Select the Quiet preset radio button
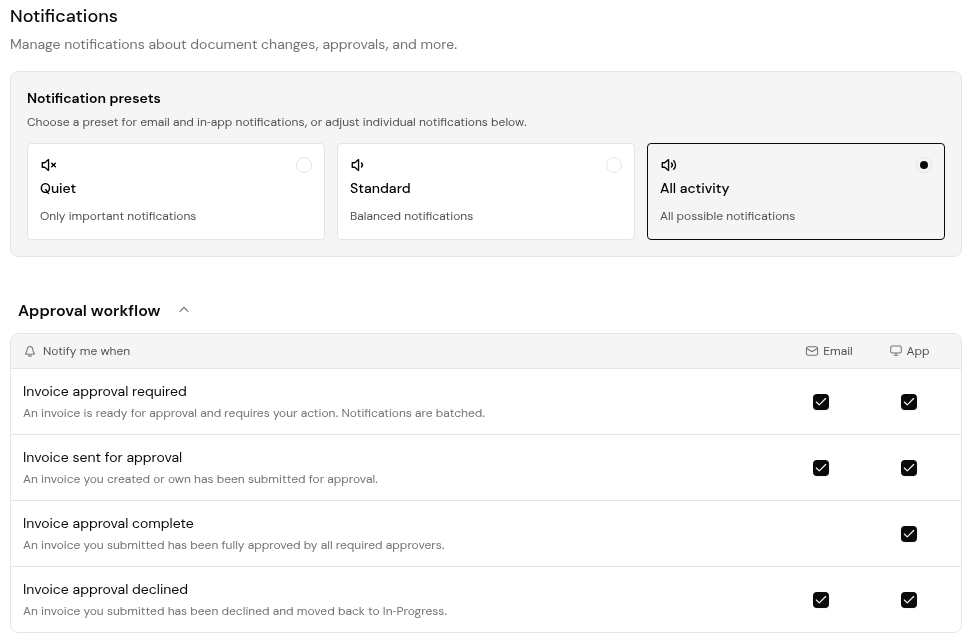This screenshot has width=966, height=640. pyautogui.click(x=304, y=165)
